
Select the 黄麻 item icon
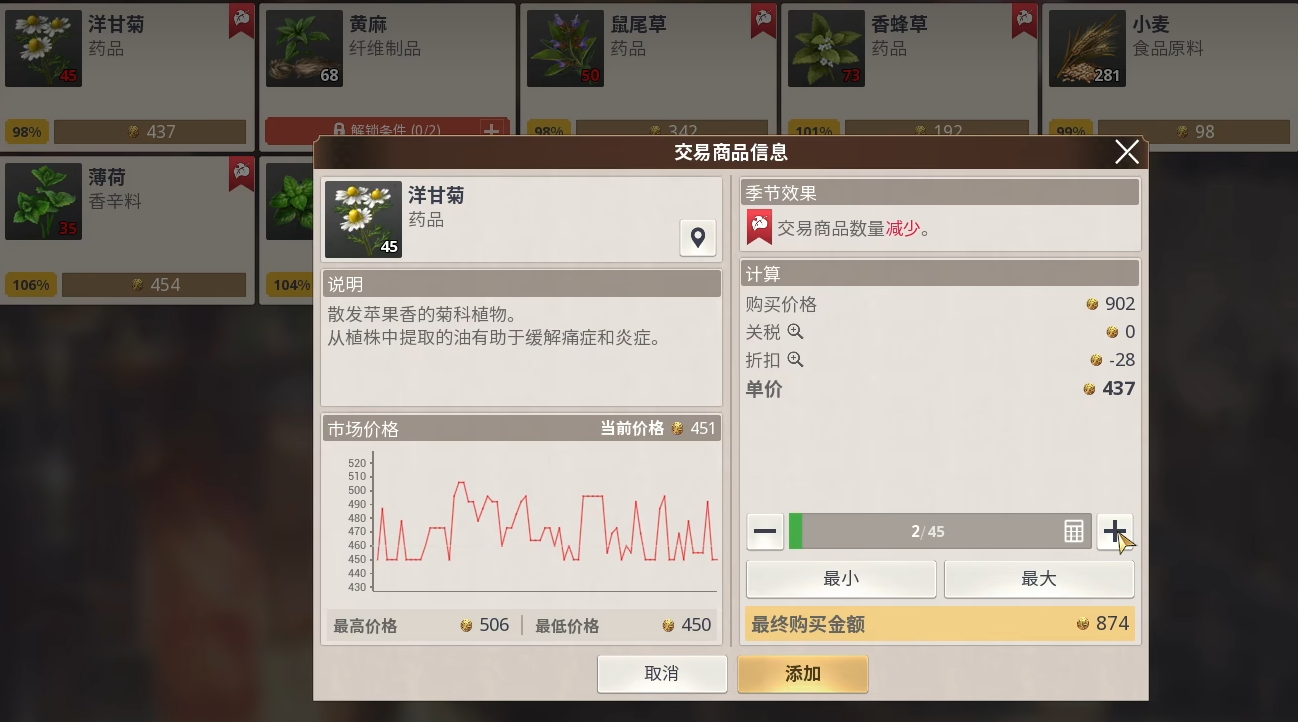tap(304, 48)
